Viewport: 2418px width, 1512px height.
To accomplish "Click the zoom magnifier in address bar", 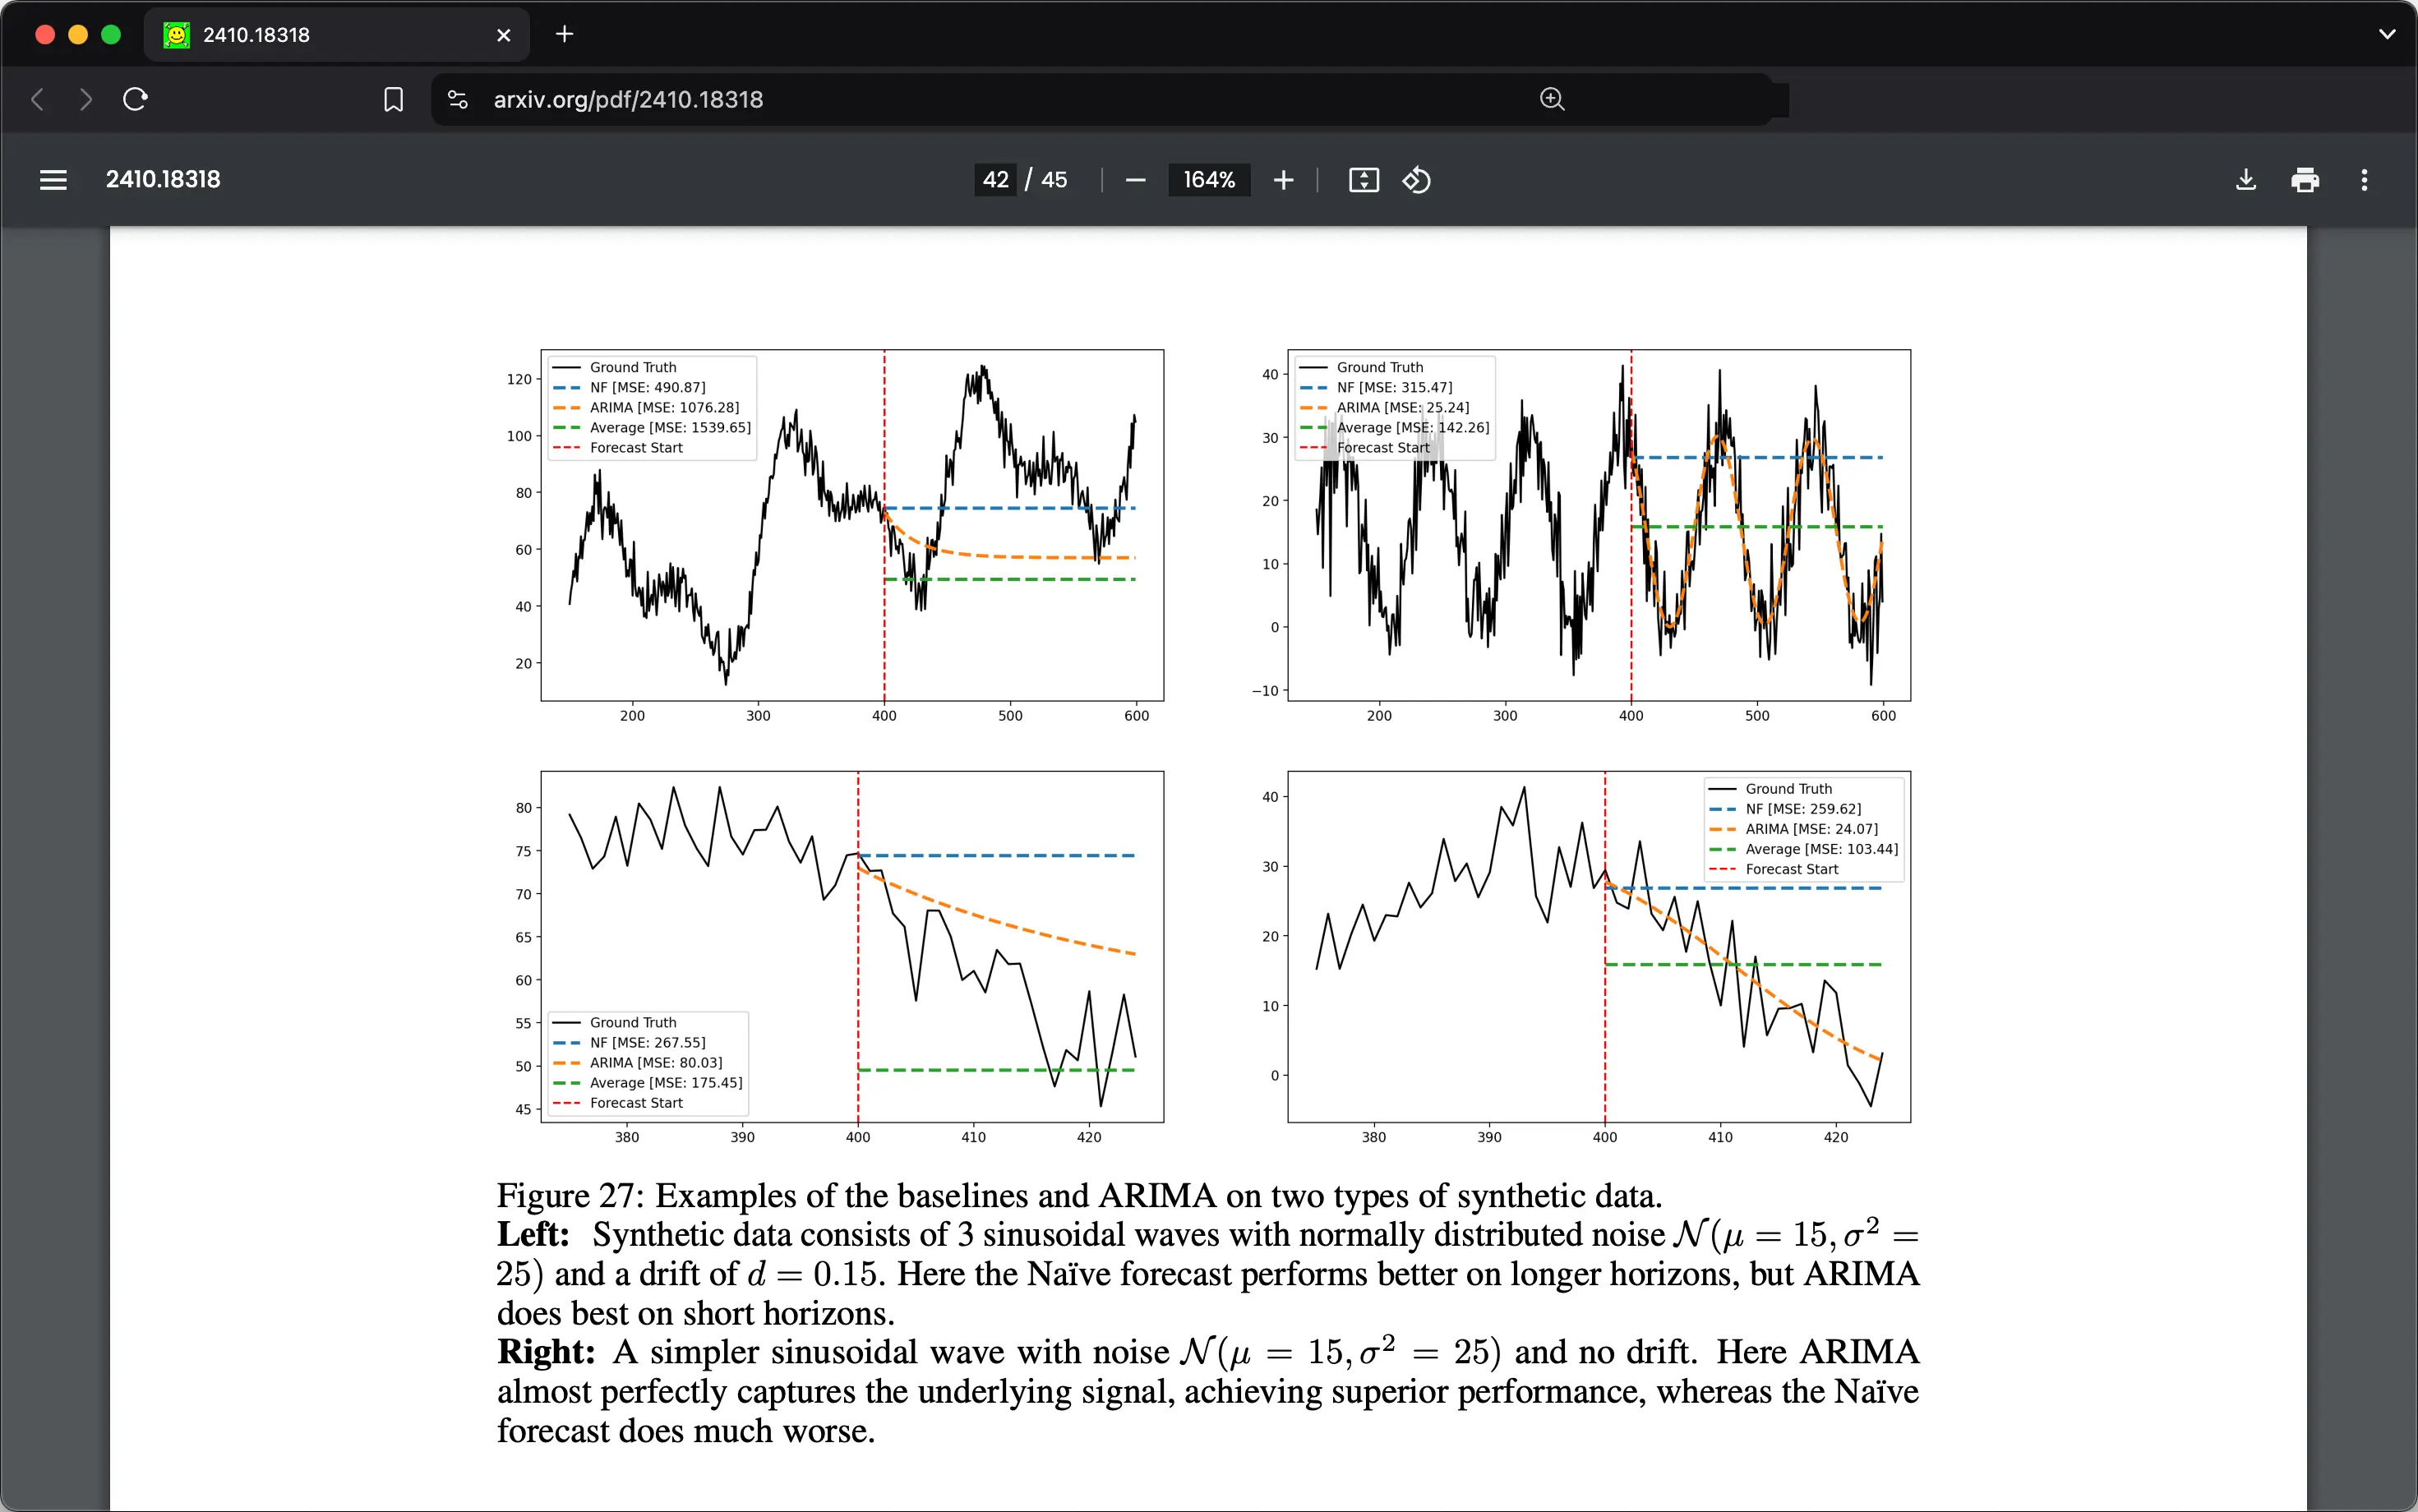I will [x=1552, y=99].
